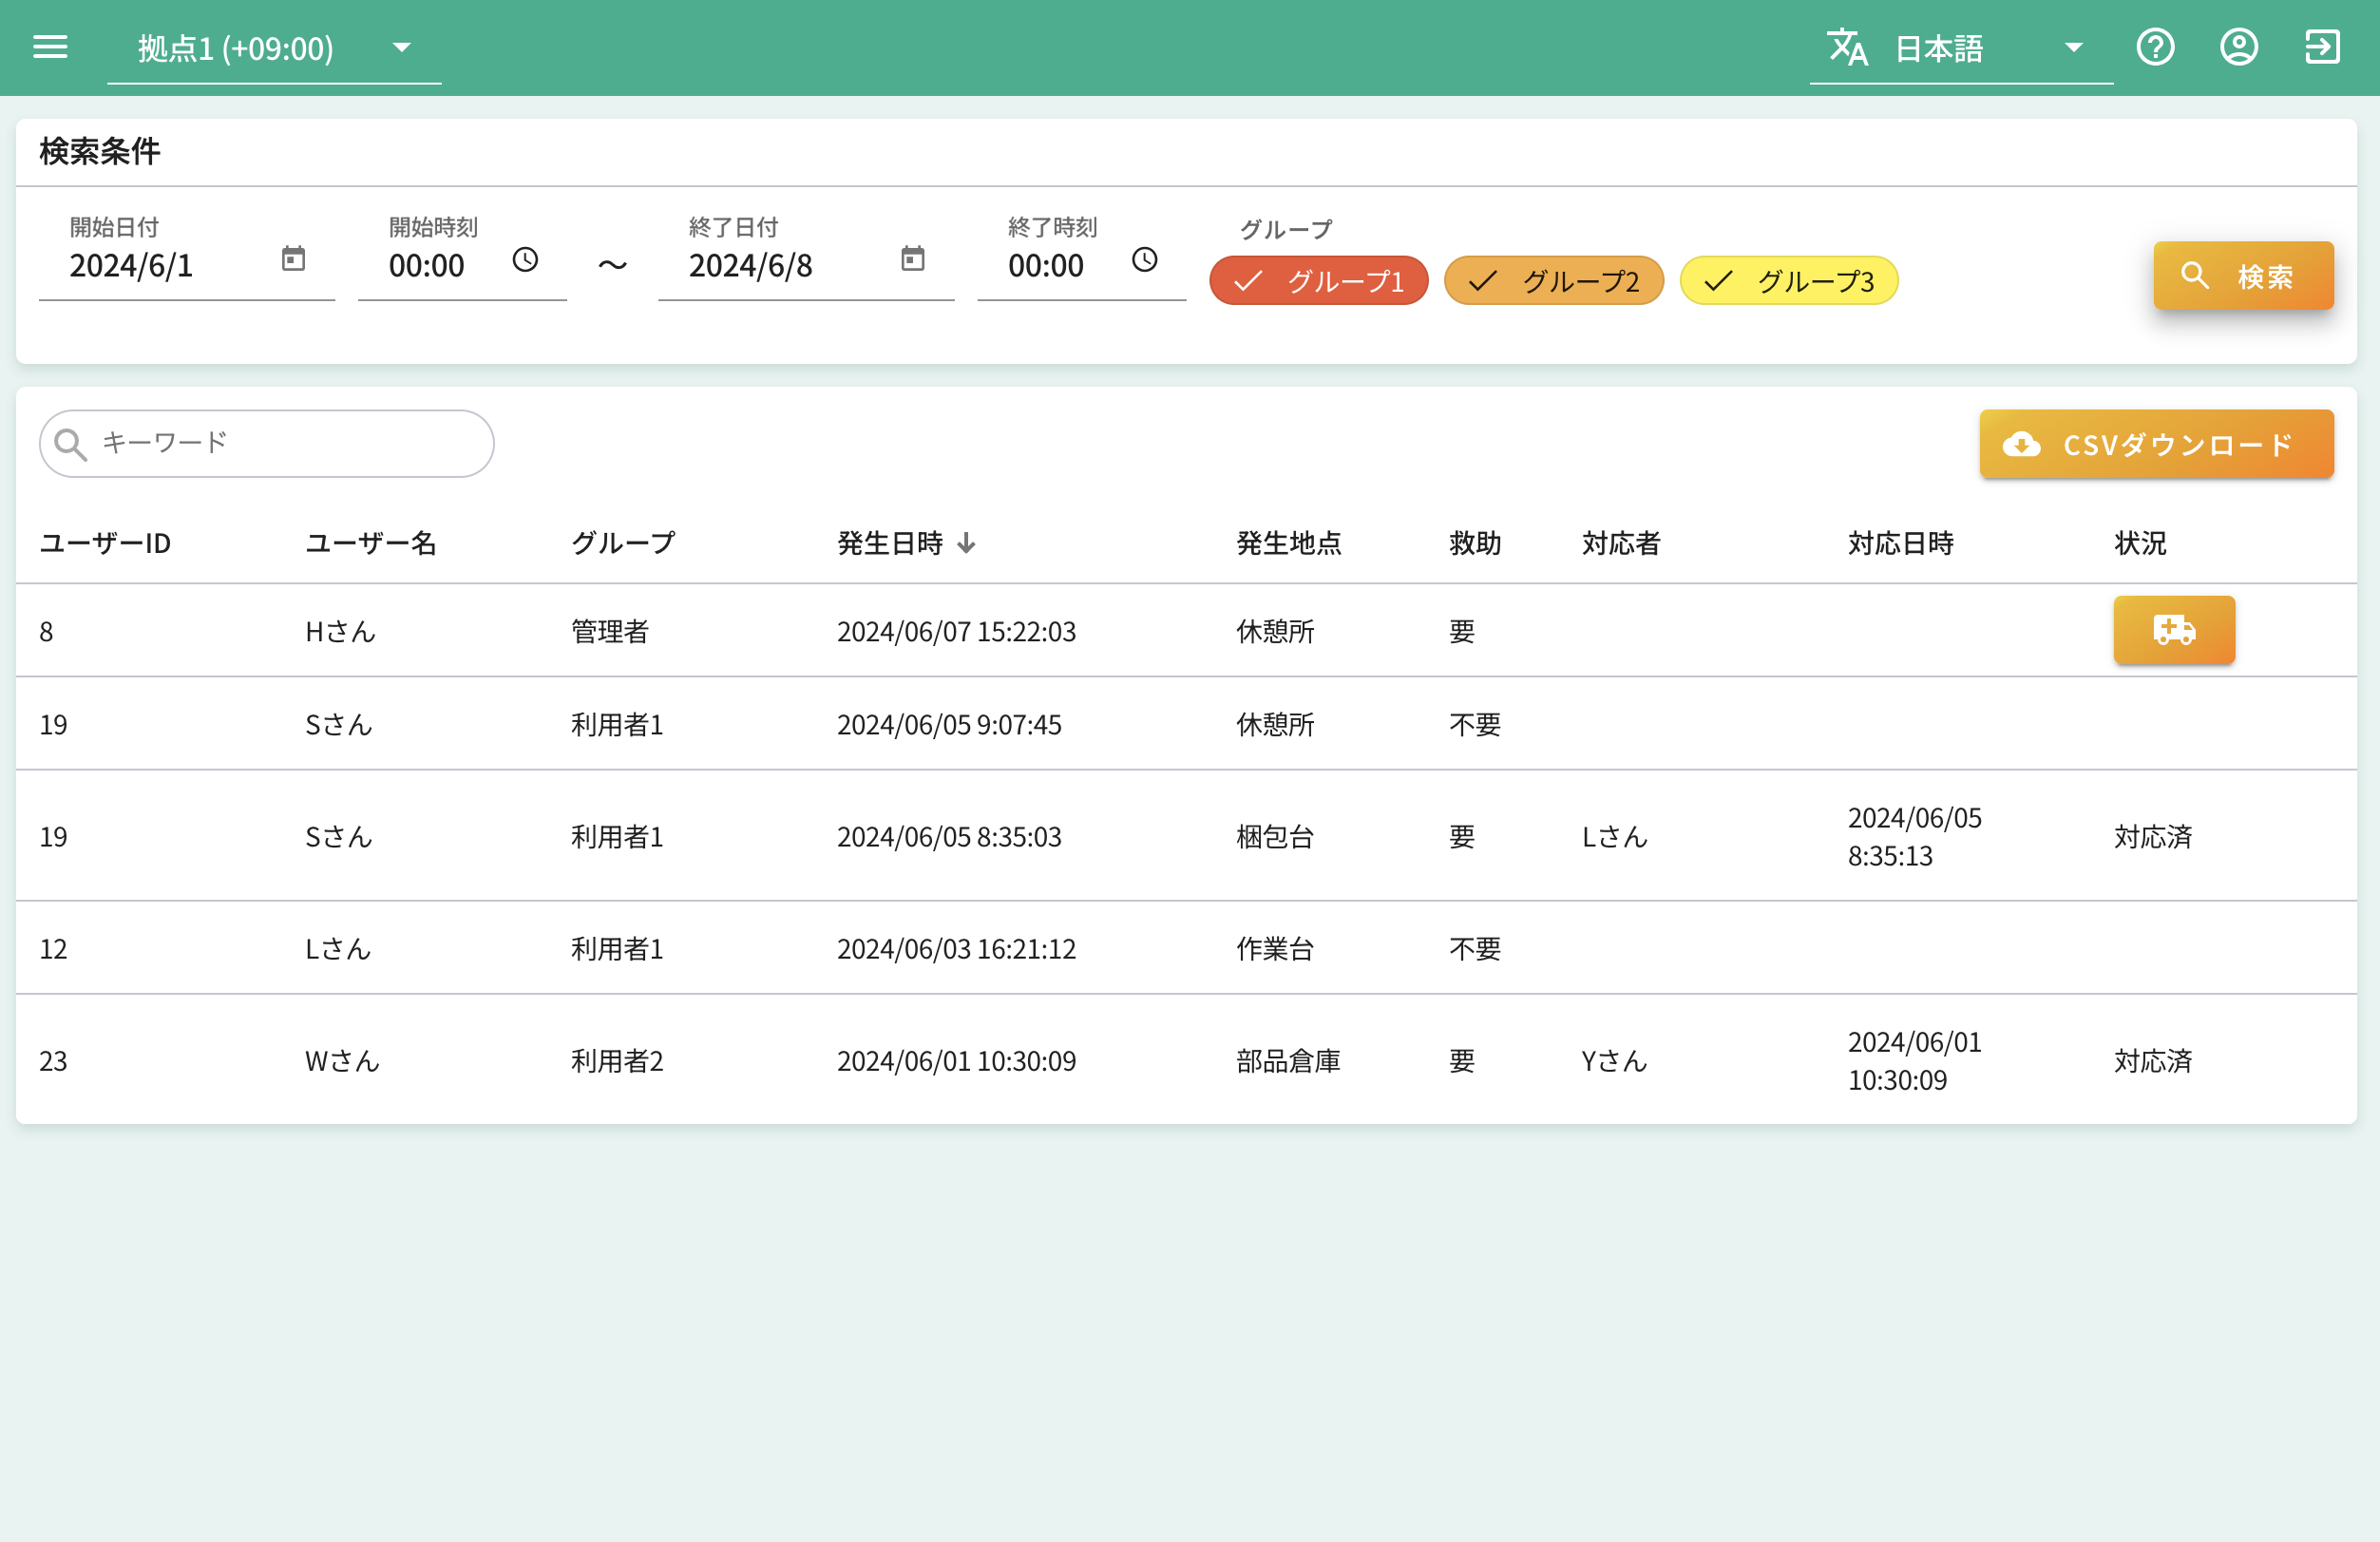Select the ユーザーID column header
2380x1542 pixels.
[x=104, y=543]
